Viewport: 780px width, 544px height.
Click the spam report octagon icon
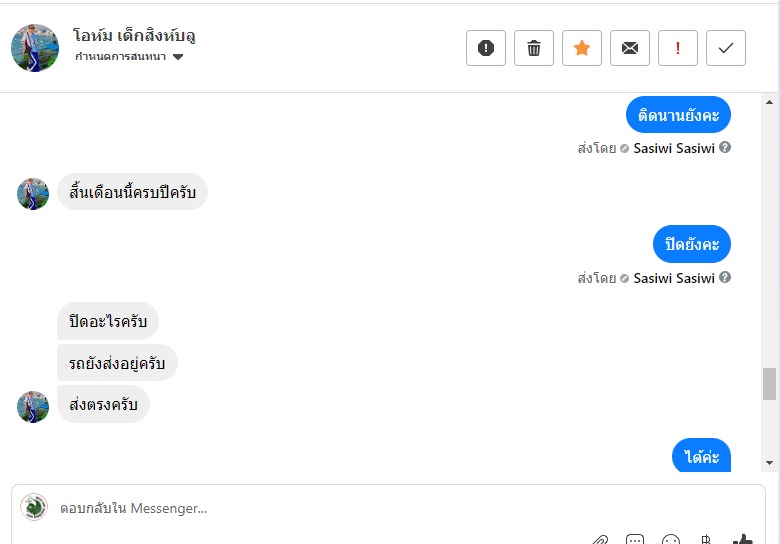(x=486, y=48)
